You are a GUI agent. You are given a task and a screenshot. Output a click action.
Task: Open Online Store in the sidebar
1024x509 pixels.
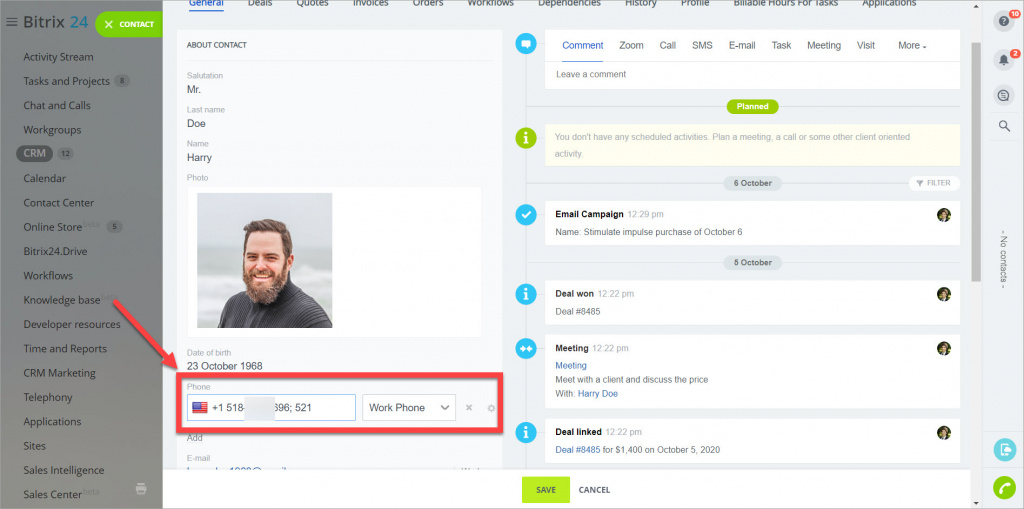point(53,227)
